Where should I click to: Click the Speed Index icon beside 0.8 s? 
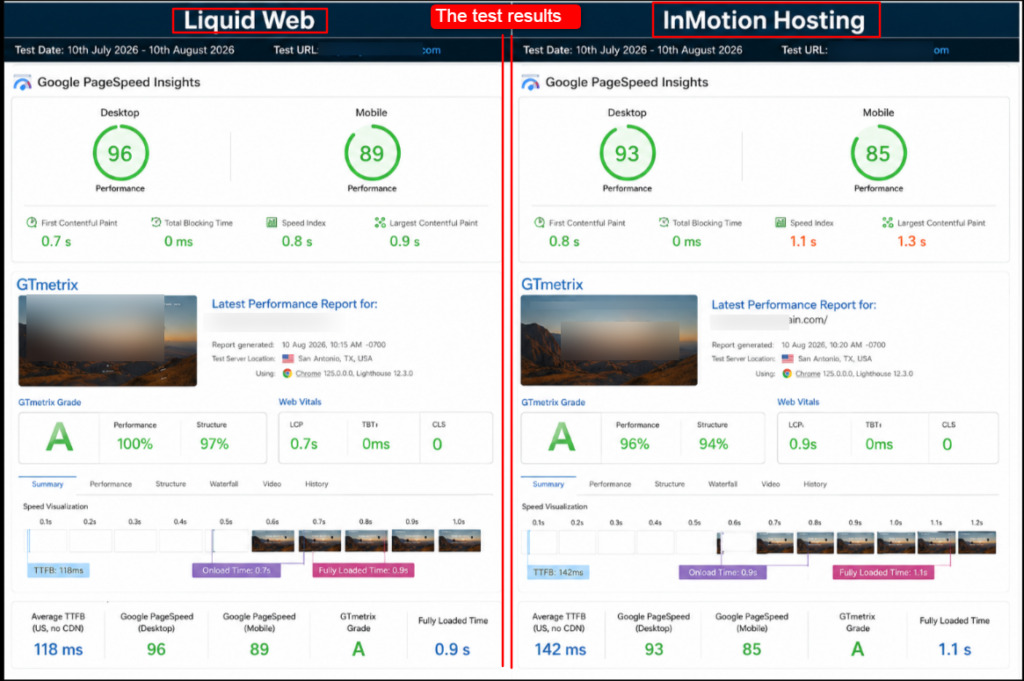click(272, 223)
